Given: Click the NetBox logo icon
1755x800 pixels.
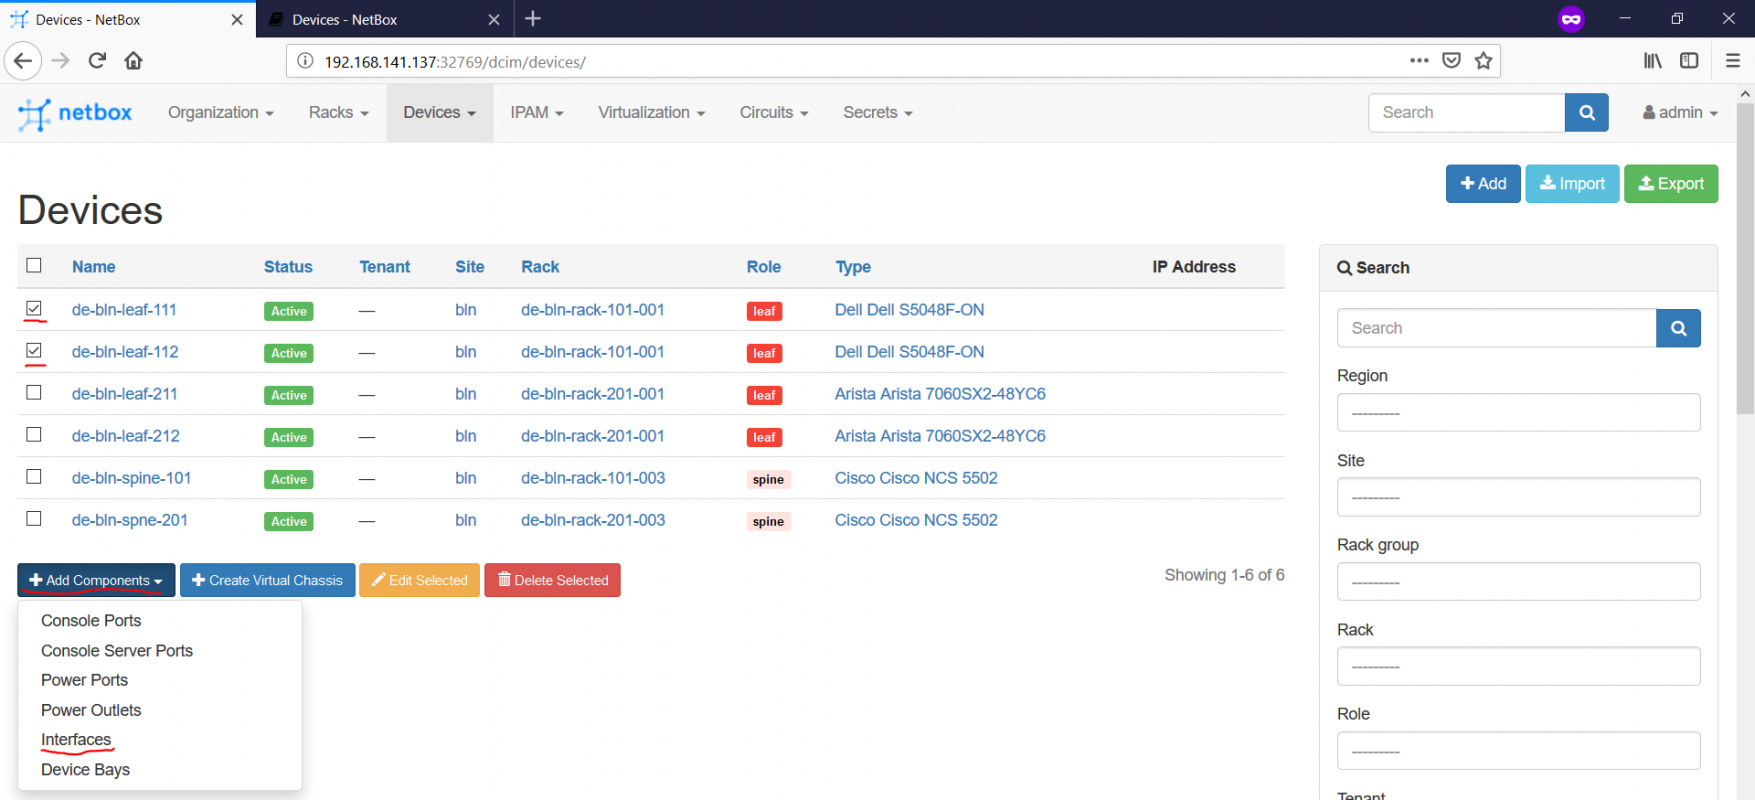Looking at the screenshot, I should click(x=34, y=114).
